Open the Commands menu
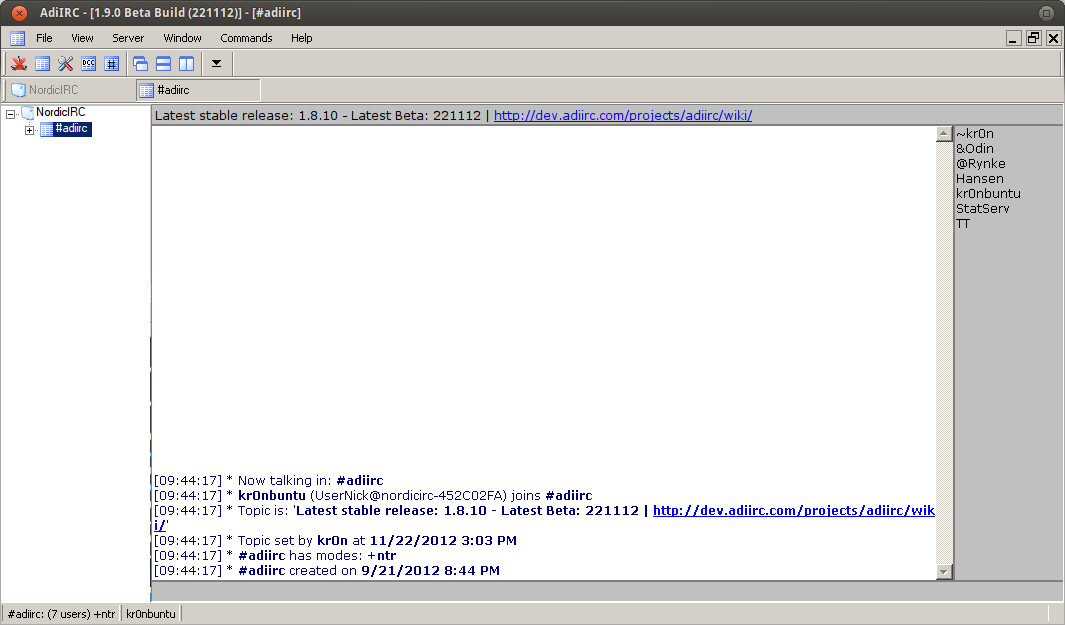This screenshot has height=625, width=1065. (246, 38)
